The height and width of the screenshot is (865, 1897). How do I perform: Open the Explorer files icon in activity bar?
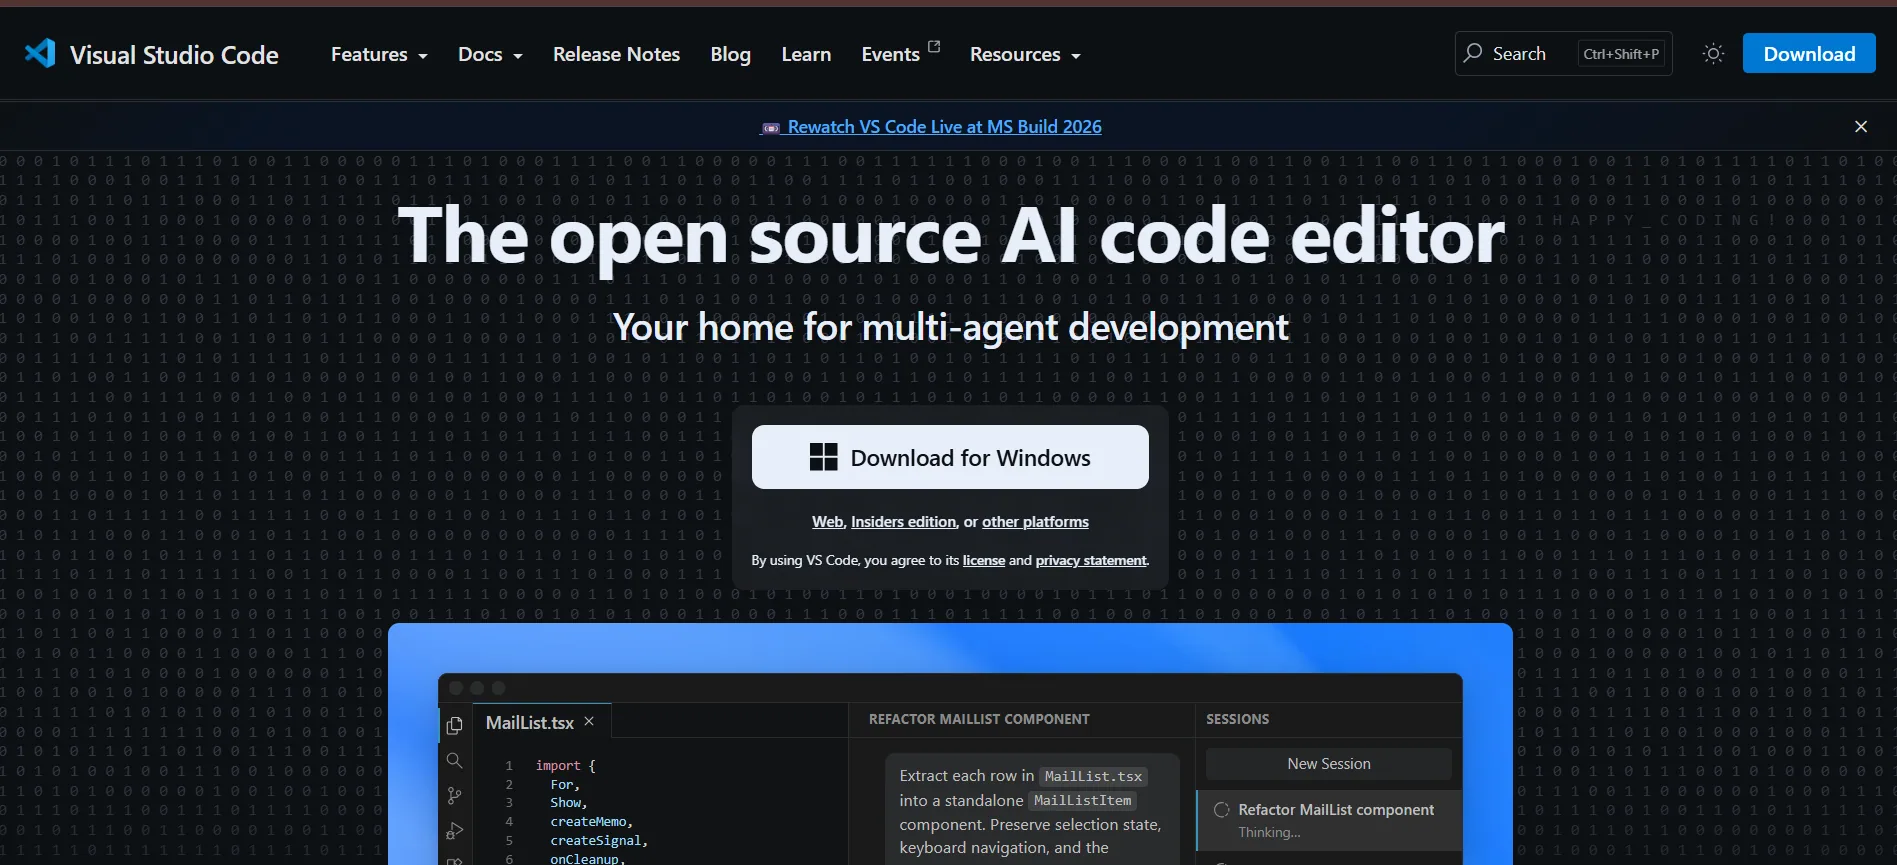click(x=454, y=725)
